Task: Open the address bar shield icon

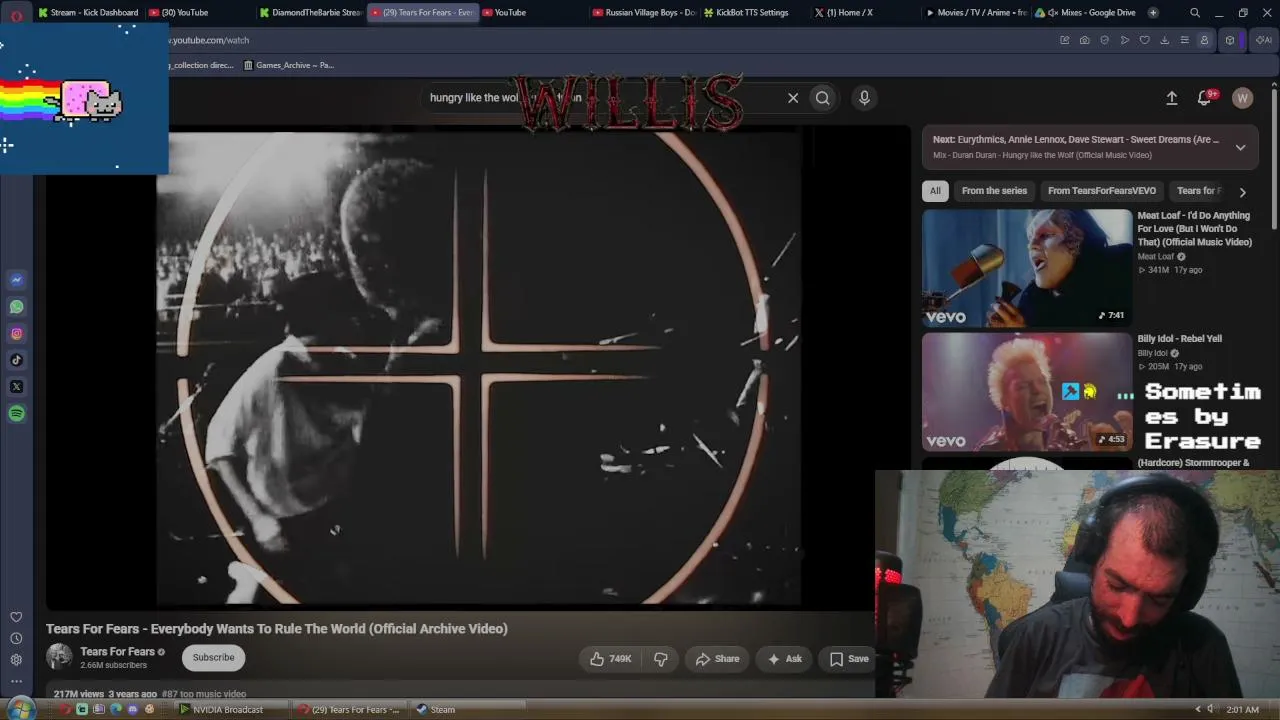Action: [x=1104, y=40]
